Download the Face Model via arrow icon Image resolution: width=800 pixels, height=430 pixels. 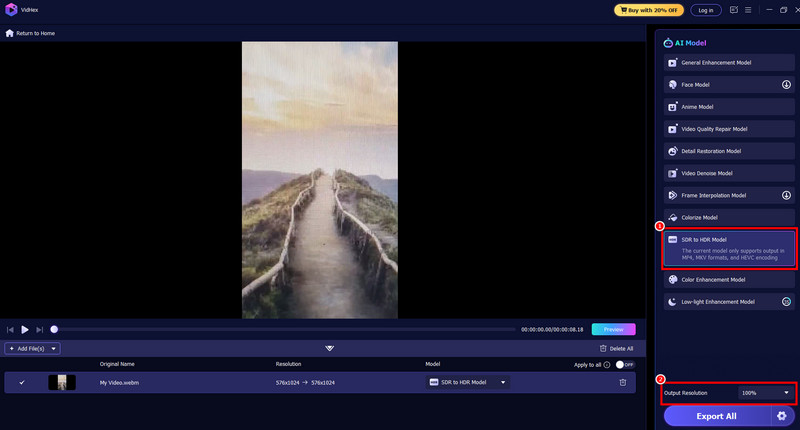point(786,85)
